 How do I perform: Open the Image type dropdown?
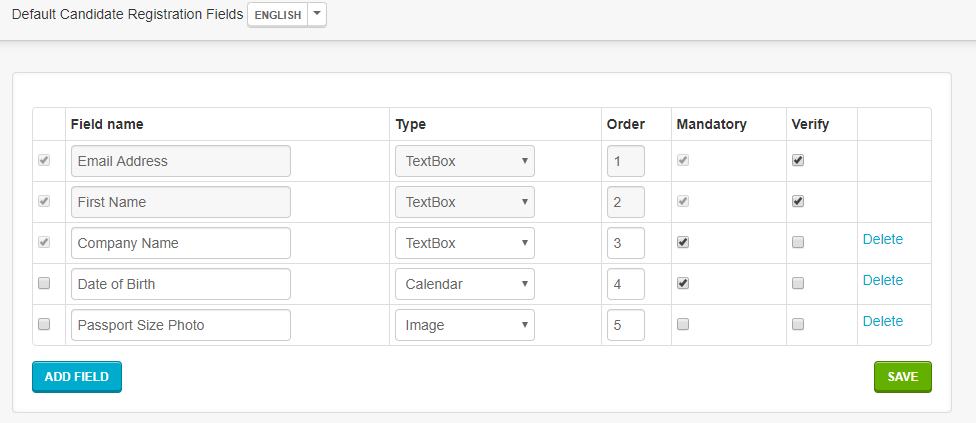(x=465, y=325)
